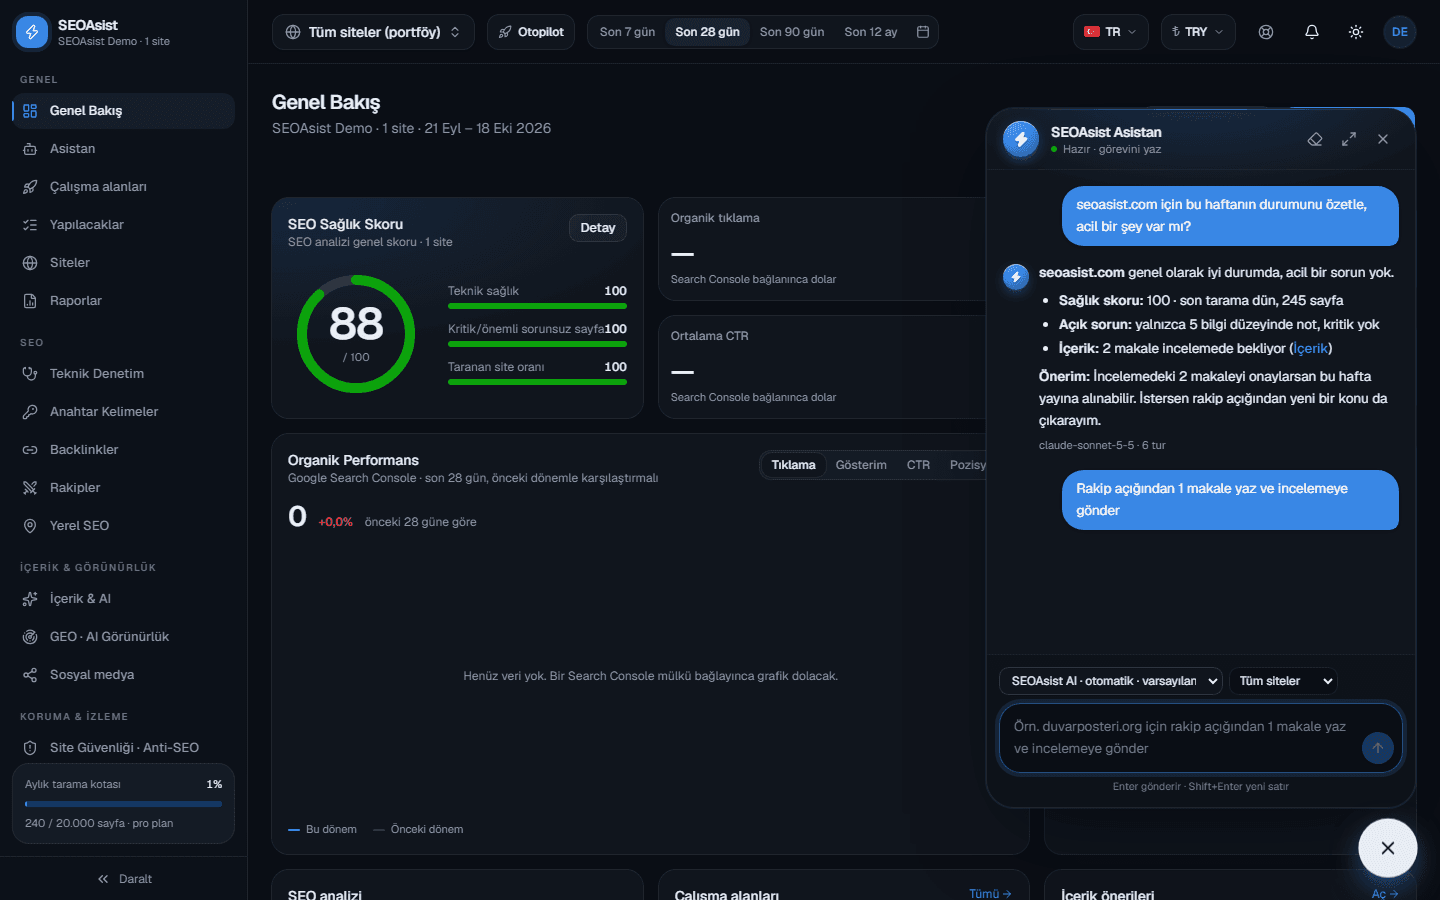Viewport: 1440px width, 900px height.
Task: Select Son 12 ay range
Action: click(871, 32)
